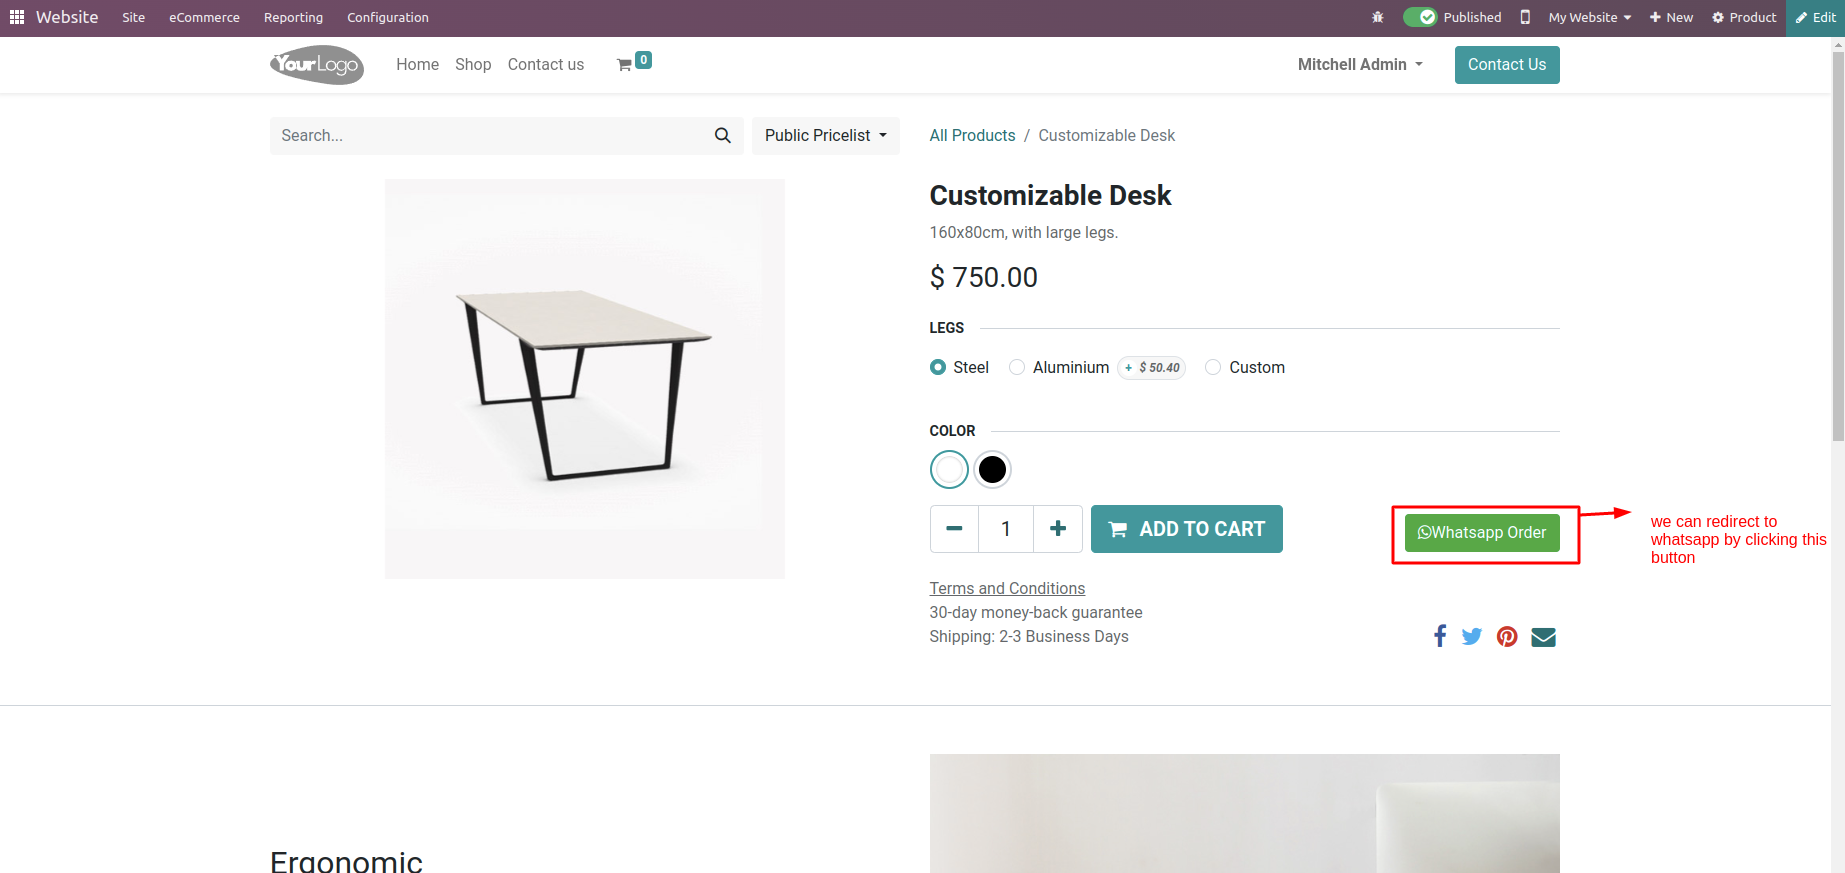Open the Mitchell Admin user dropdown

(x=1359, y=64)
